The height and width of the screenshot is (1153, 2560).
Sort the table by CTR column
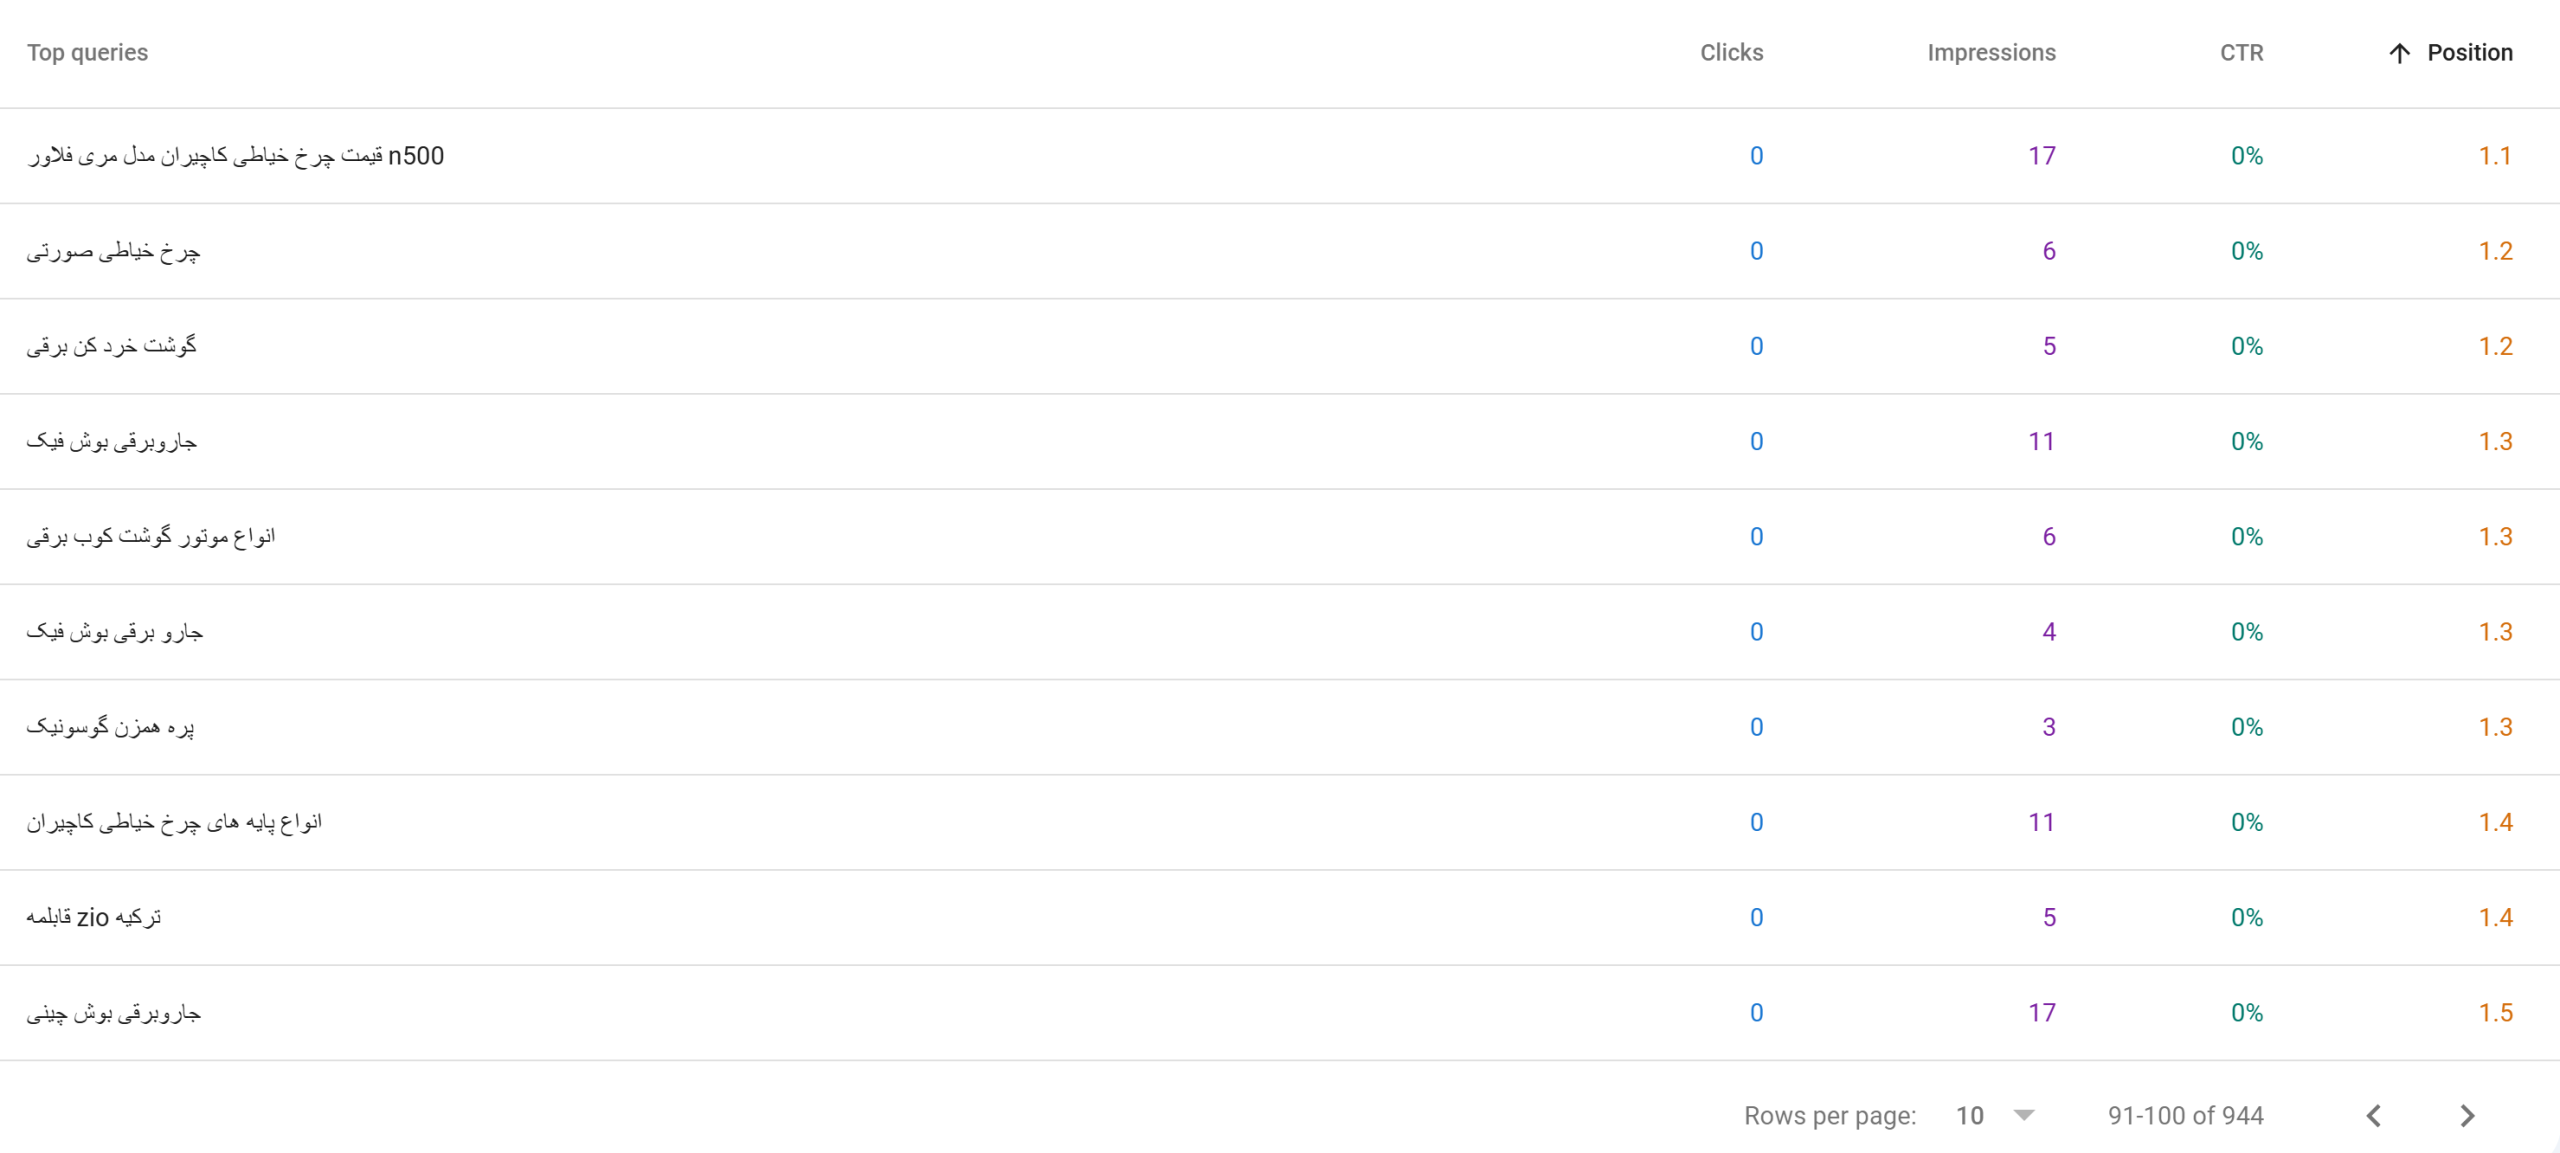click(x=2241, y=53)
